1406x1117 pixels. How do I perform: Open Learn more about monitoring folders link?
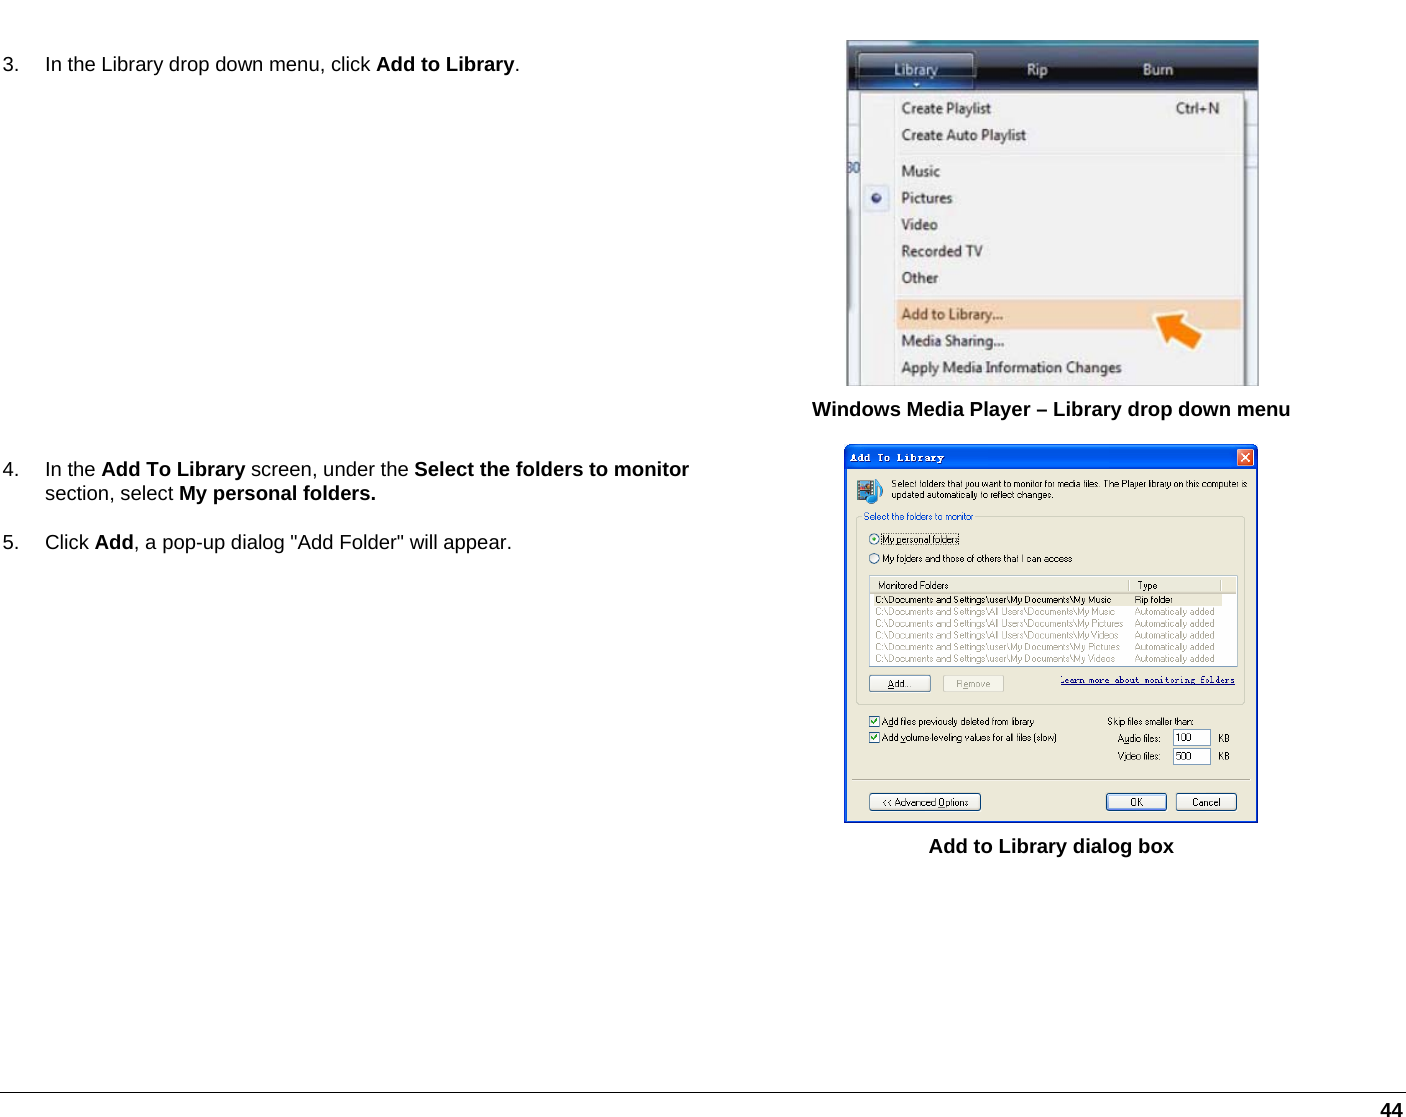pyautogui.click(x=1147, y=680)
